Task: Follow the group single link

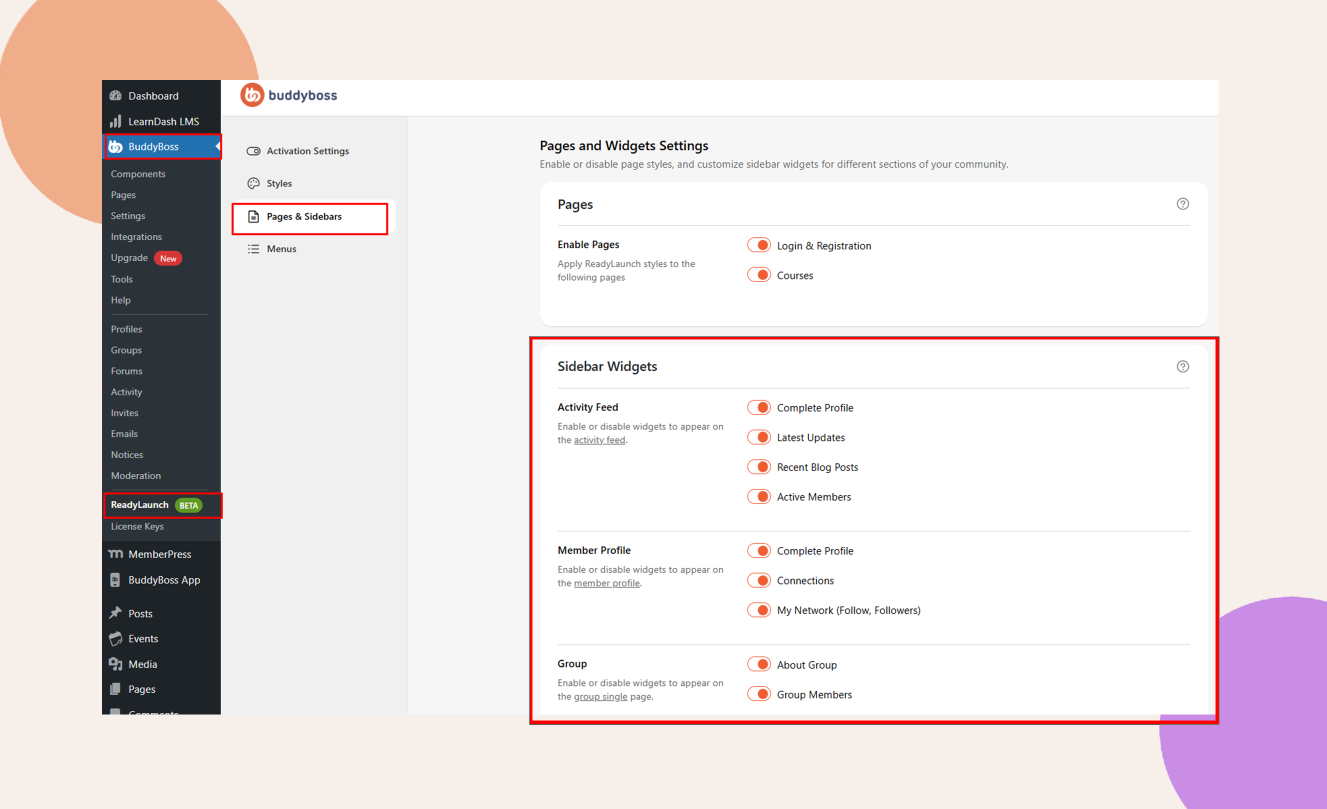Action: tap(601, 696)
